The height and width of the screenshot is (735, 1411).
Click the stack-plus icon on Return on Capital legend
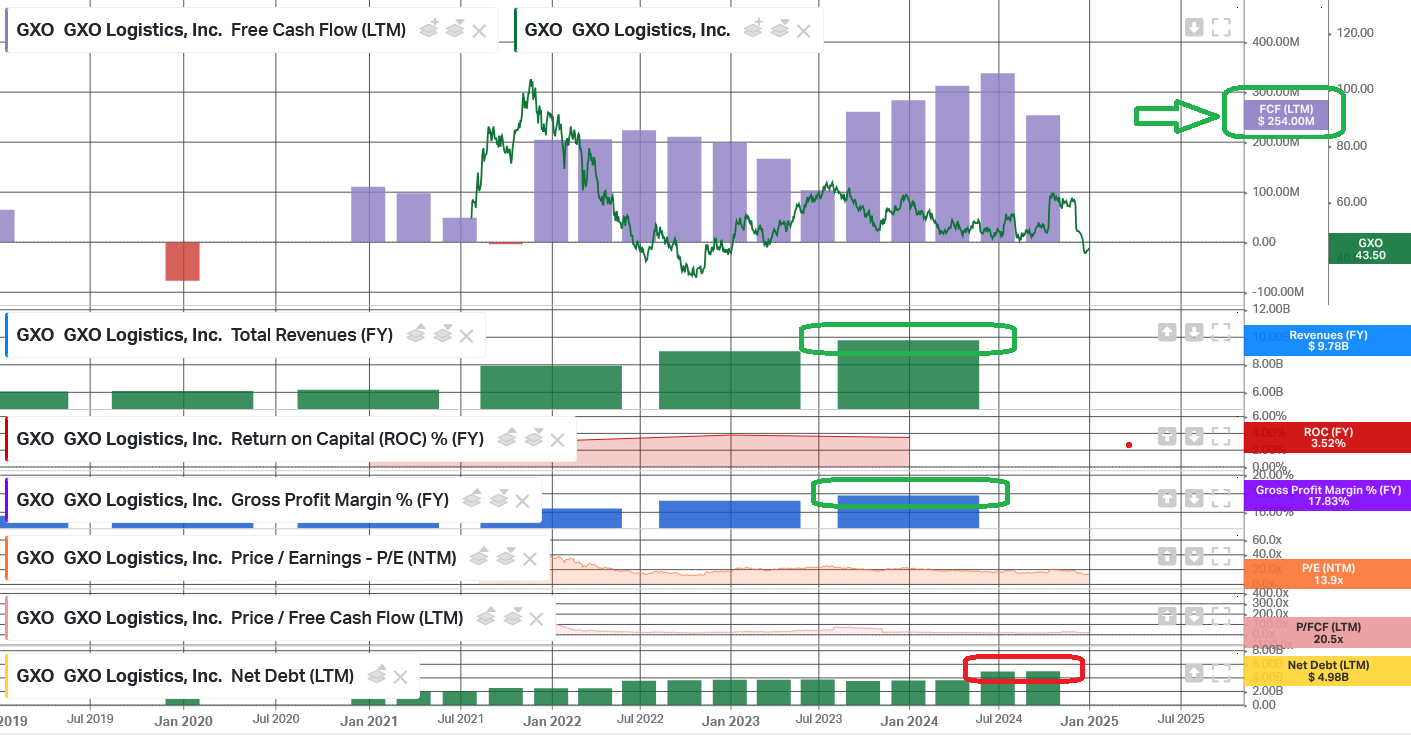click(507, 438)
